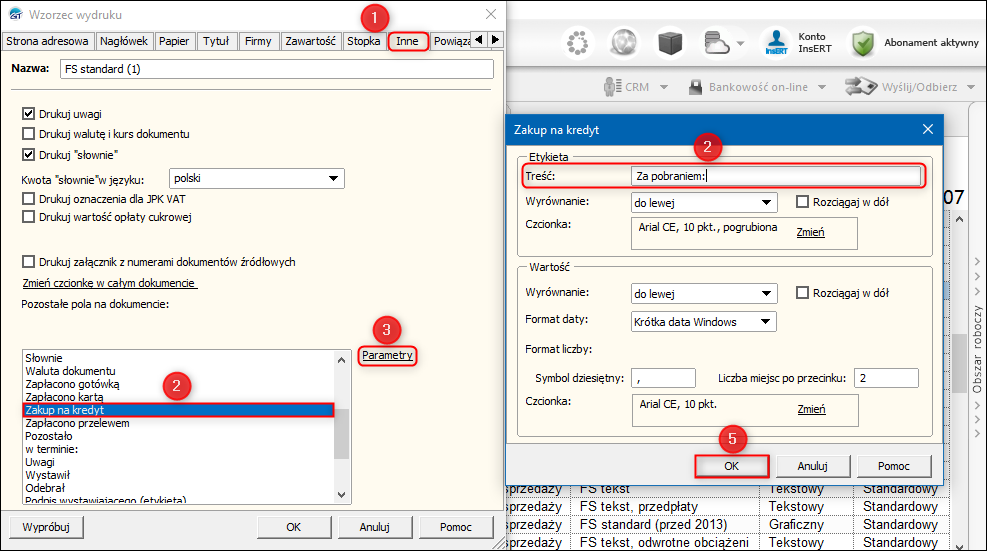987x551 pixels.
Task: Toggle Drukuj uwagi checkbox
Action: tap(28, 113)
